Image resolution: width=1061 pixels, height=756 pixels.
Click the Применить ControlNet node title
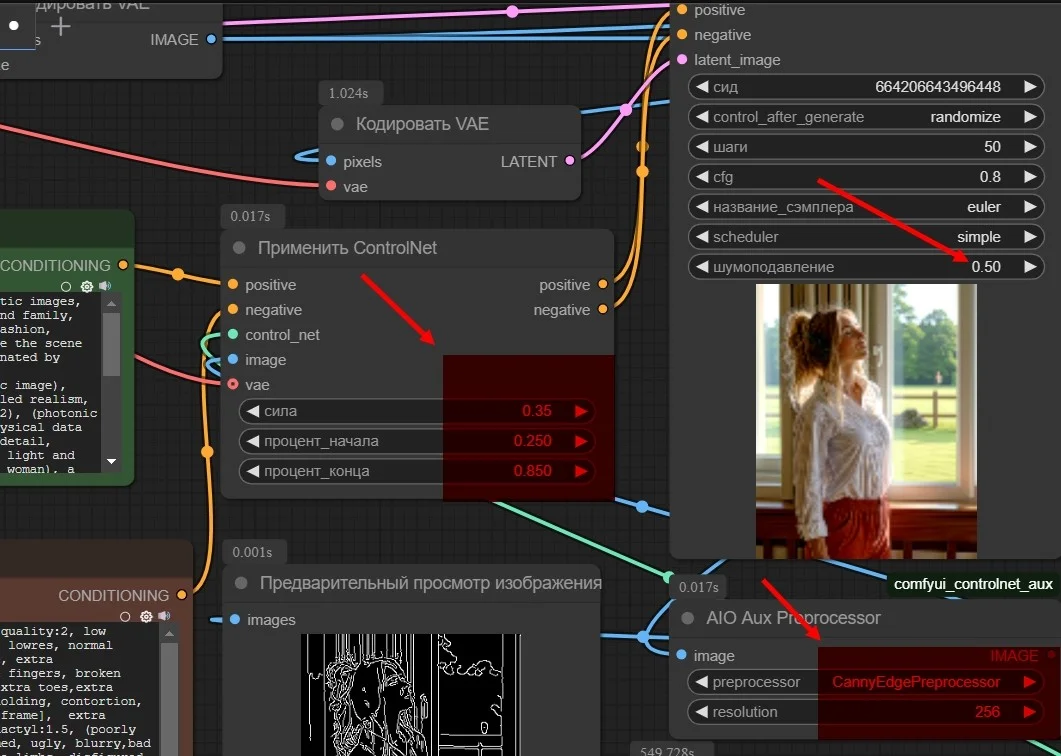pyautogui.click(x=347, y=248)
